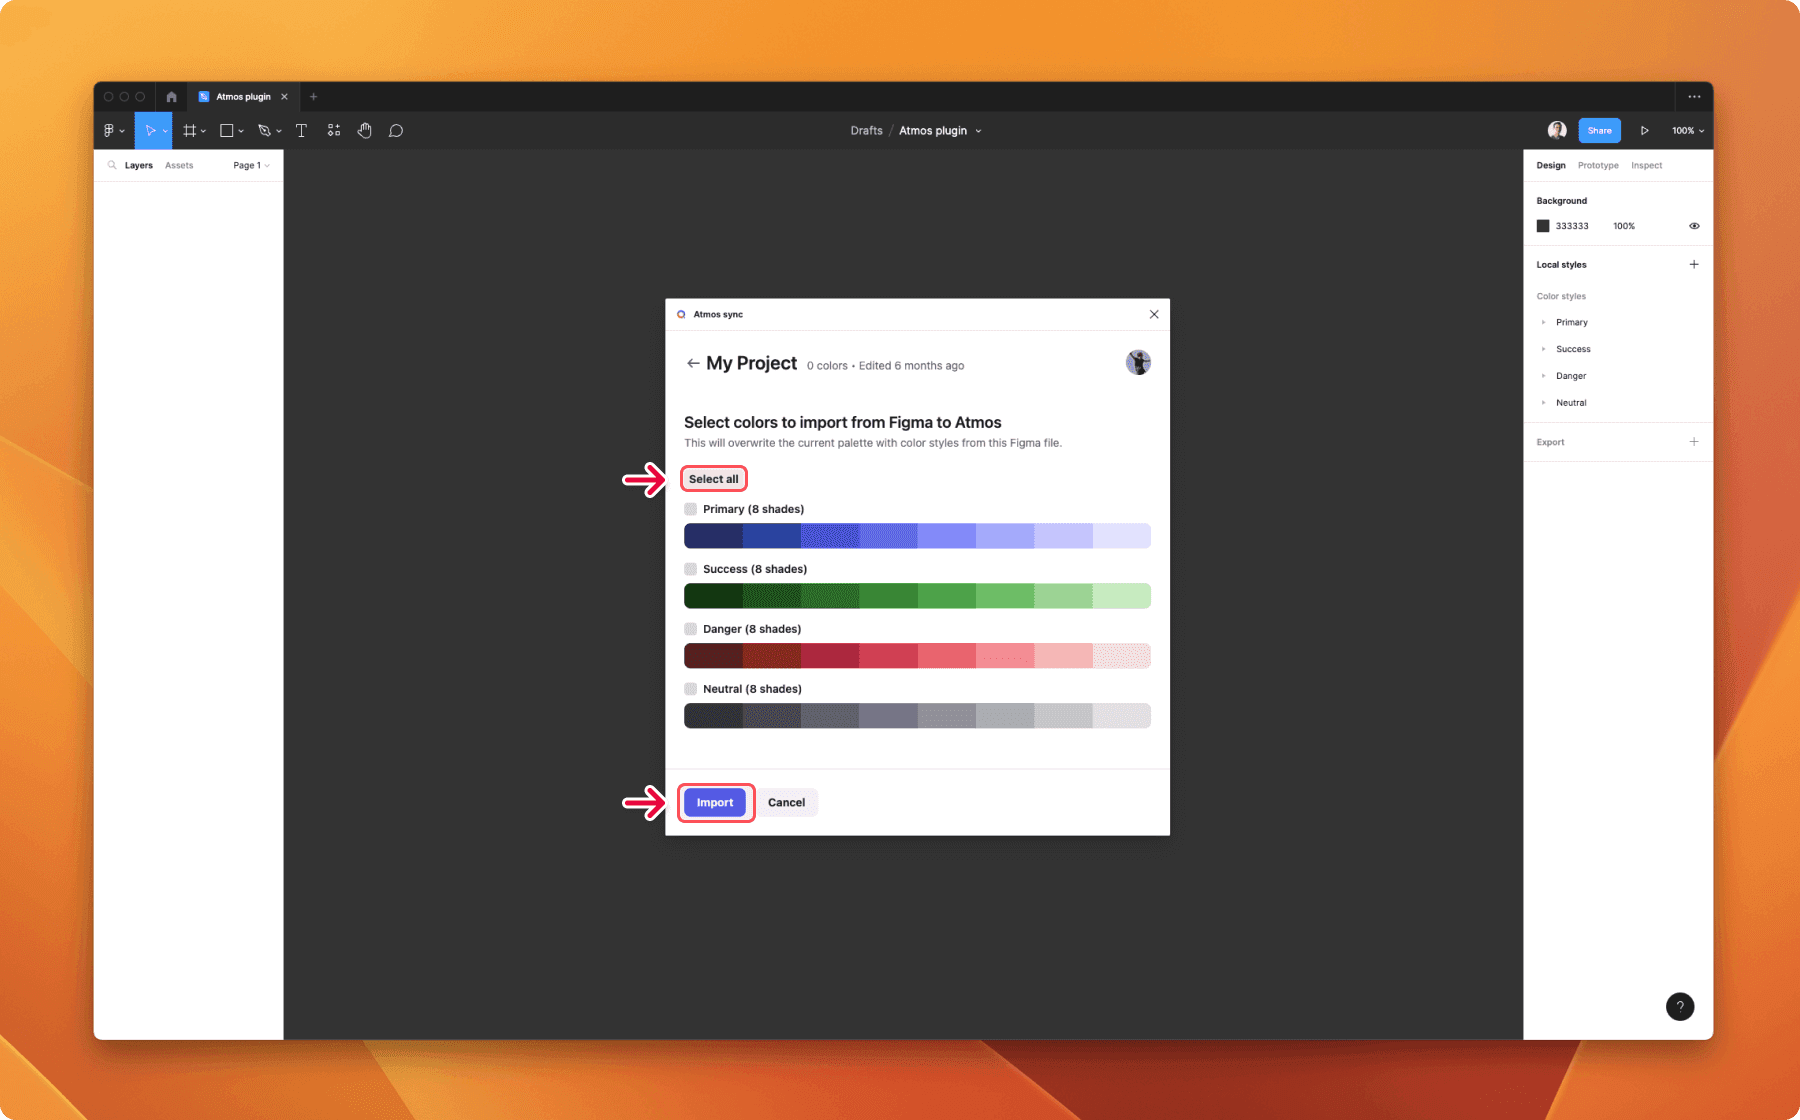Click the Select all button
The width and height of the screenshot is (1800, 1120).
point(713,478)
